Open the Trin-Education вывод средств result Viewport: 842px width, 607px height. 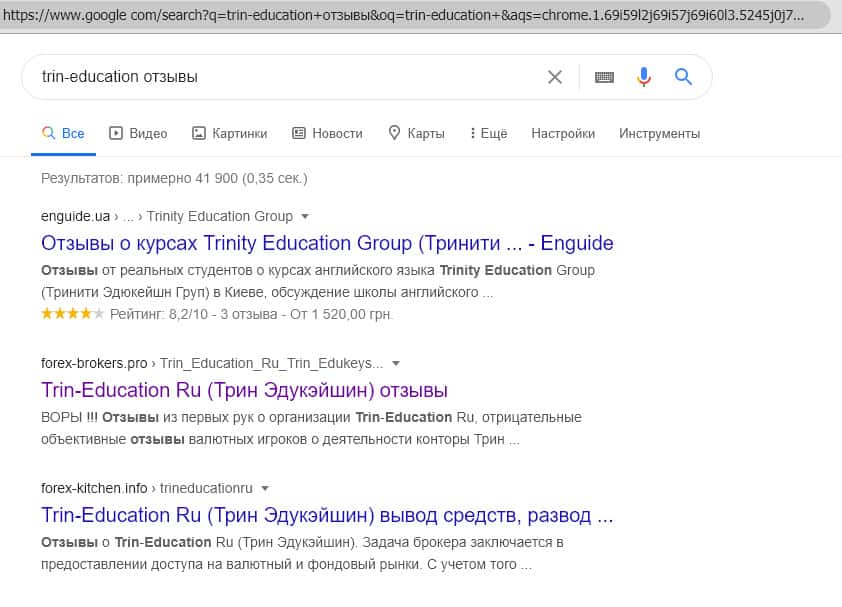tap(327, 516)
